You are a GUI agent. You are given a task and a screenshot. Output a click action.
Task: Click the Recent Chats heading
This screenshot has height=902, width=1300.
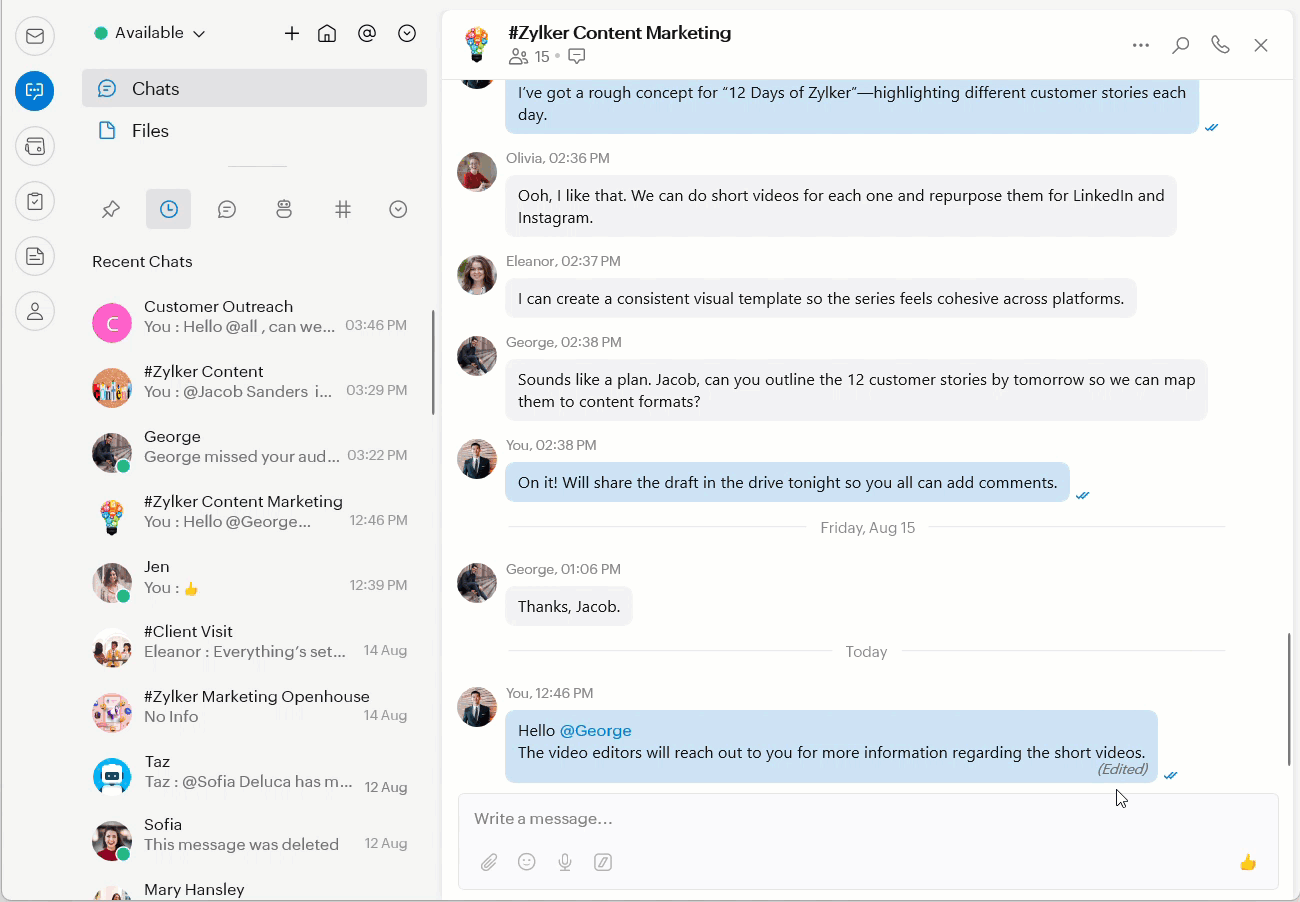pyautogui.click(x=142, y=262)
